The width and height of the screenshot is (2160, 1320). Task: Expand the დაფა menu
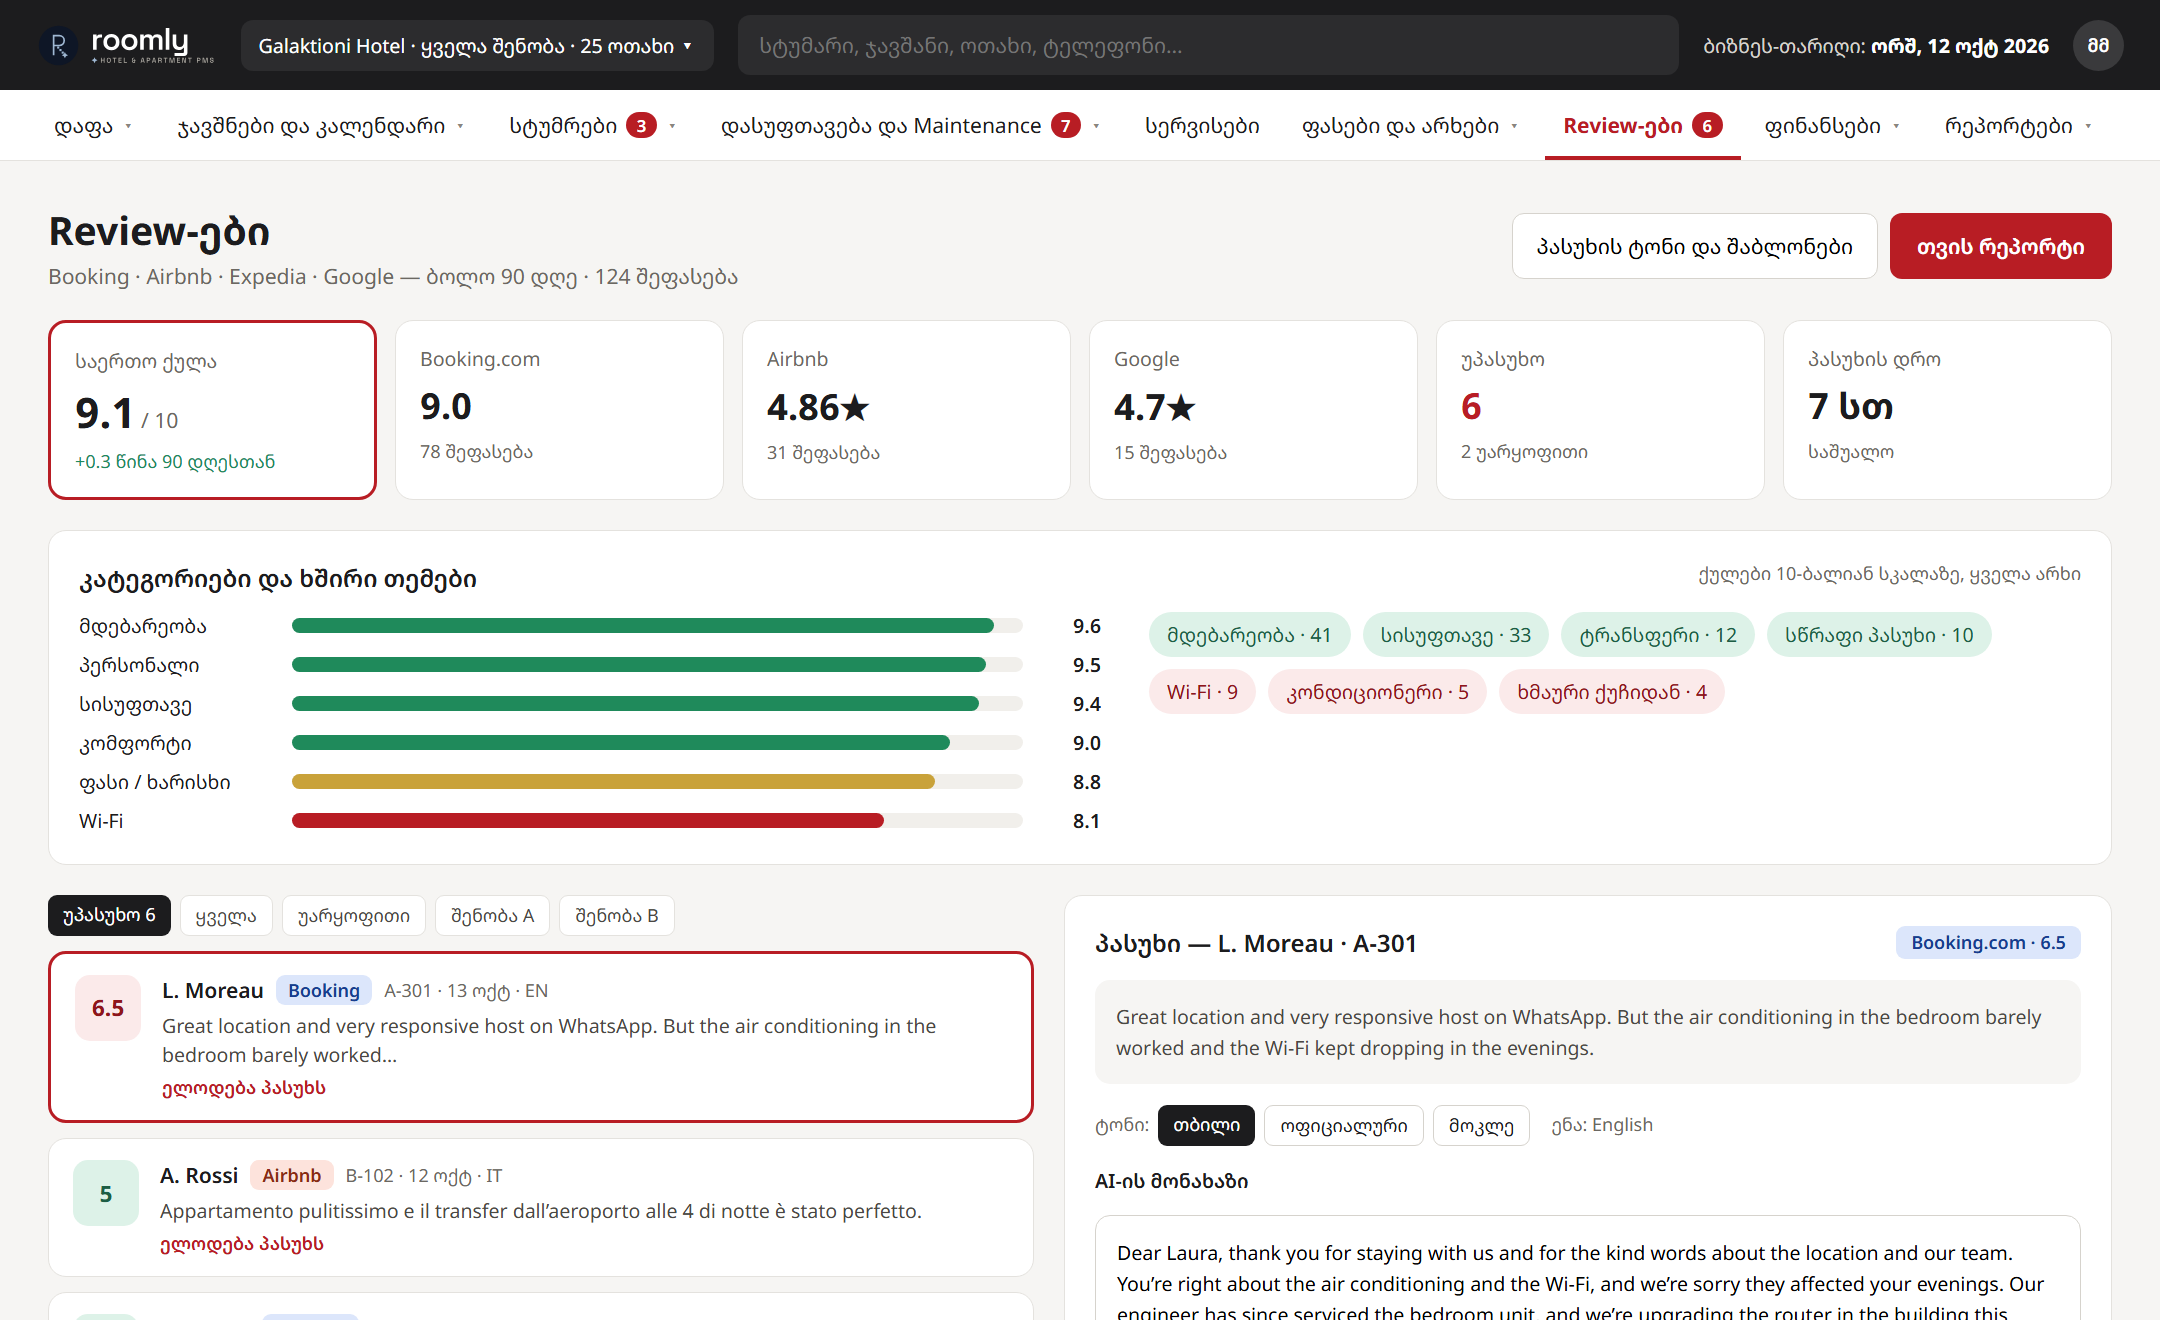coord(92,126)
